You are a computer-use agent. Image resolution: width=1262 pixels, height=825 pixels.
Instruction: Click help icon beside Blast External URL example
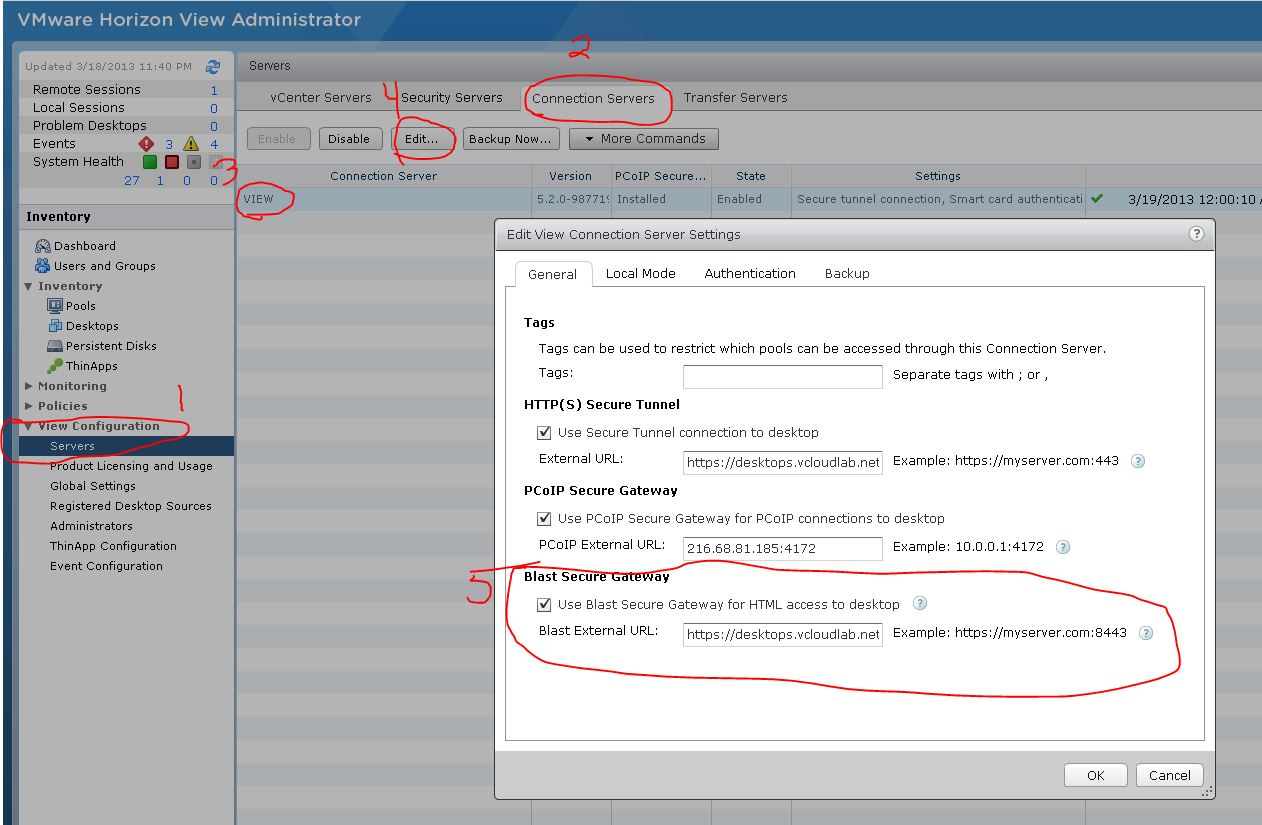point(1146,633)
